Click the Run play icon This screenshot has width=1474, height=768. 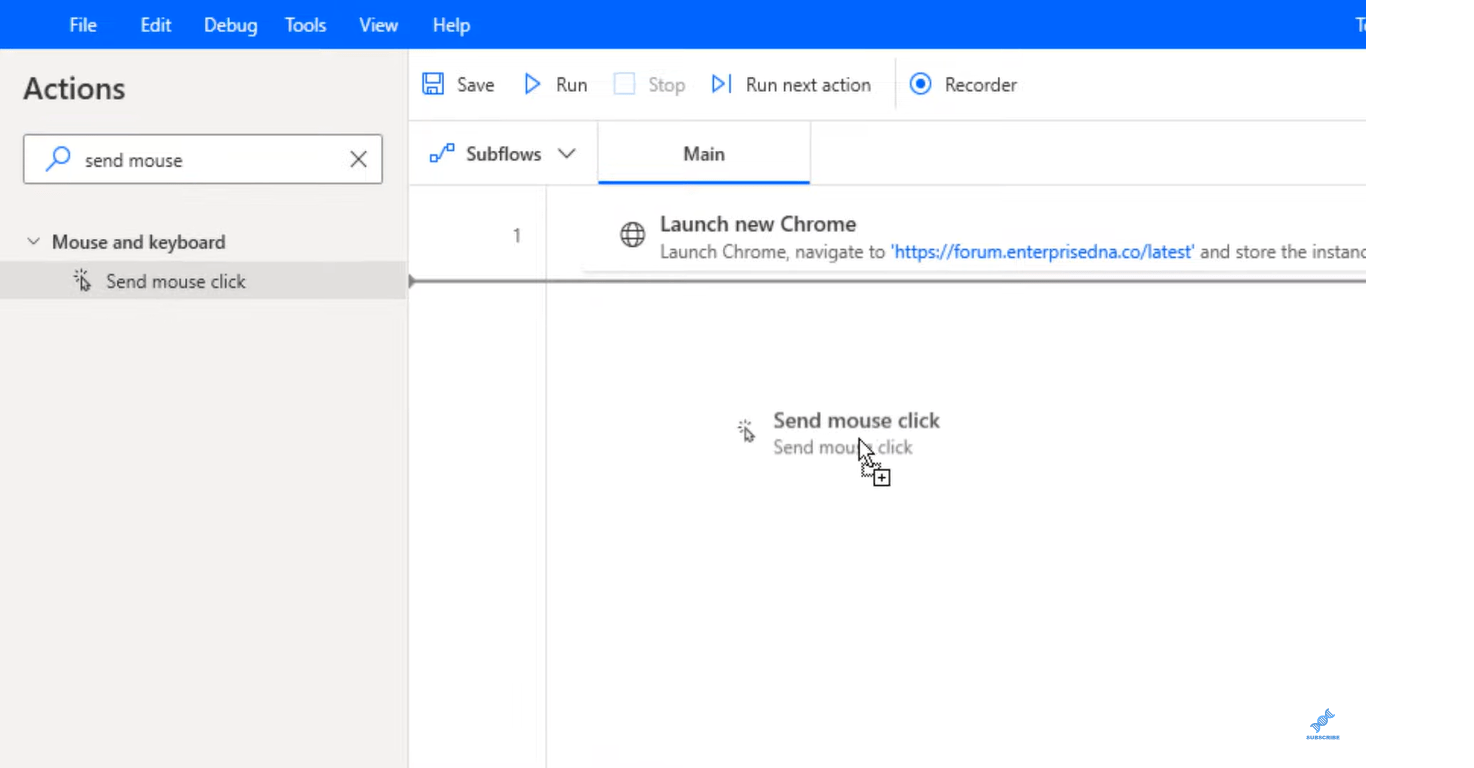click(x=532, y=84)
